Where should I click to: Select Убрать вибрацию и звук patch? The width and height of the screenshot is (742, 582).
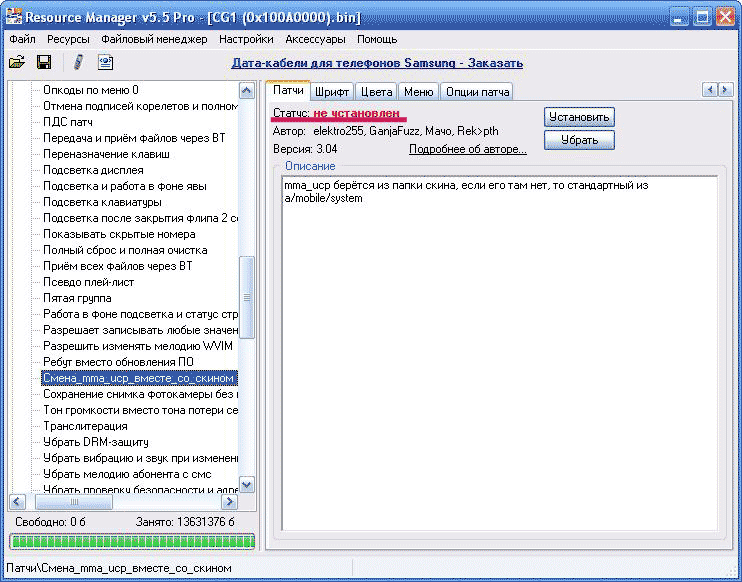140,459
